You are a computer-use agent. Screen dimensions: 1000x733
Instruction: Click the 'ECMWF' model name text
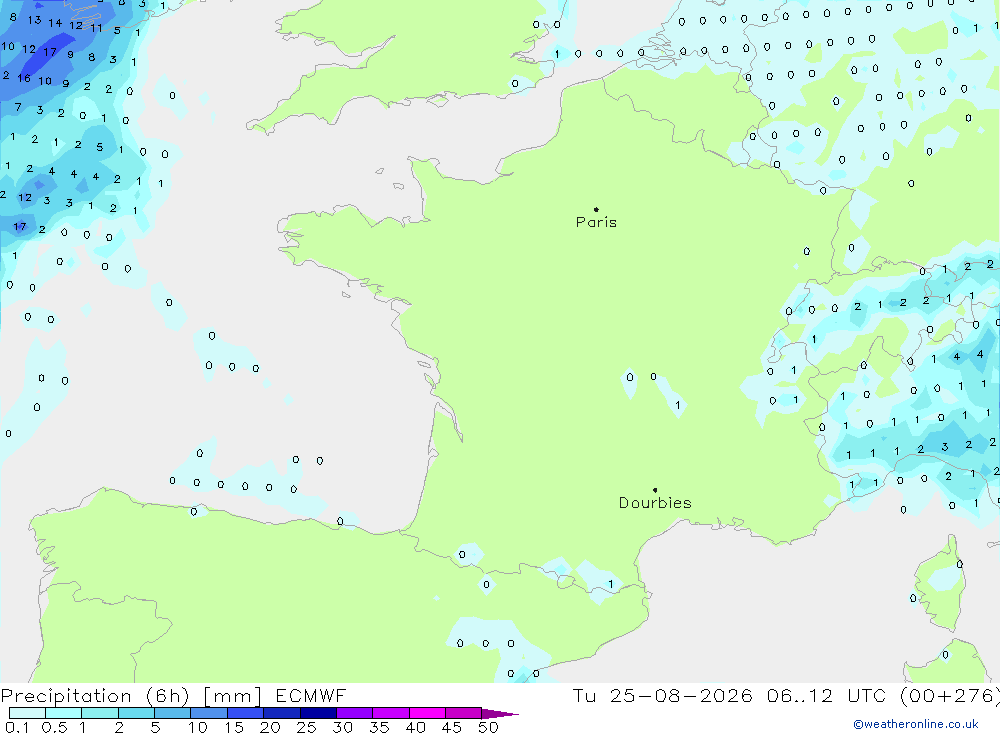pyautogui.click(x=311, y=695)
